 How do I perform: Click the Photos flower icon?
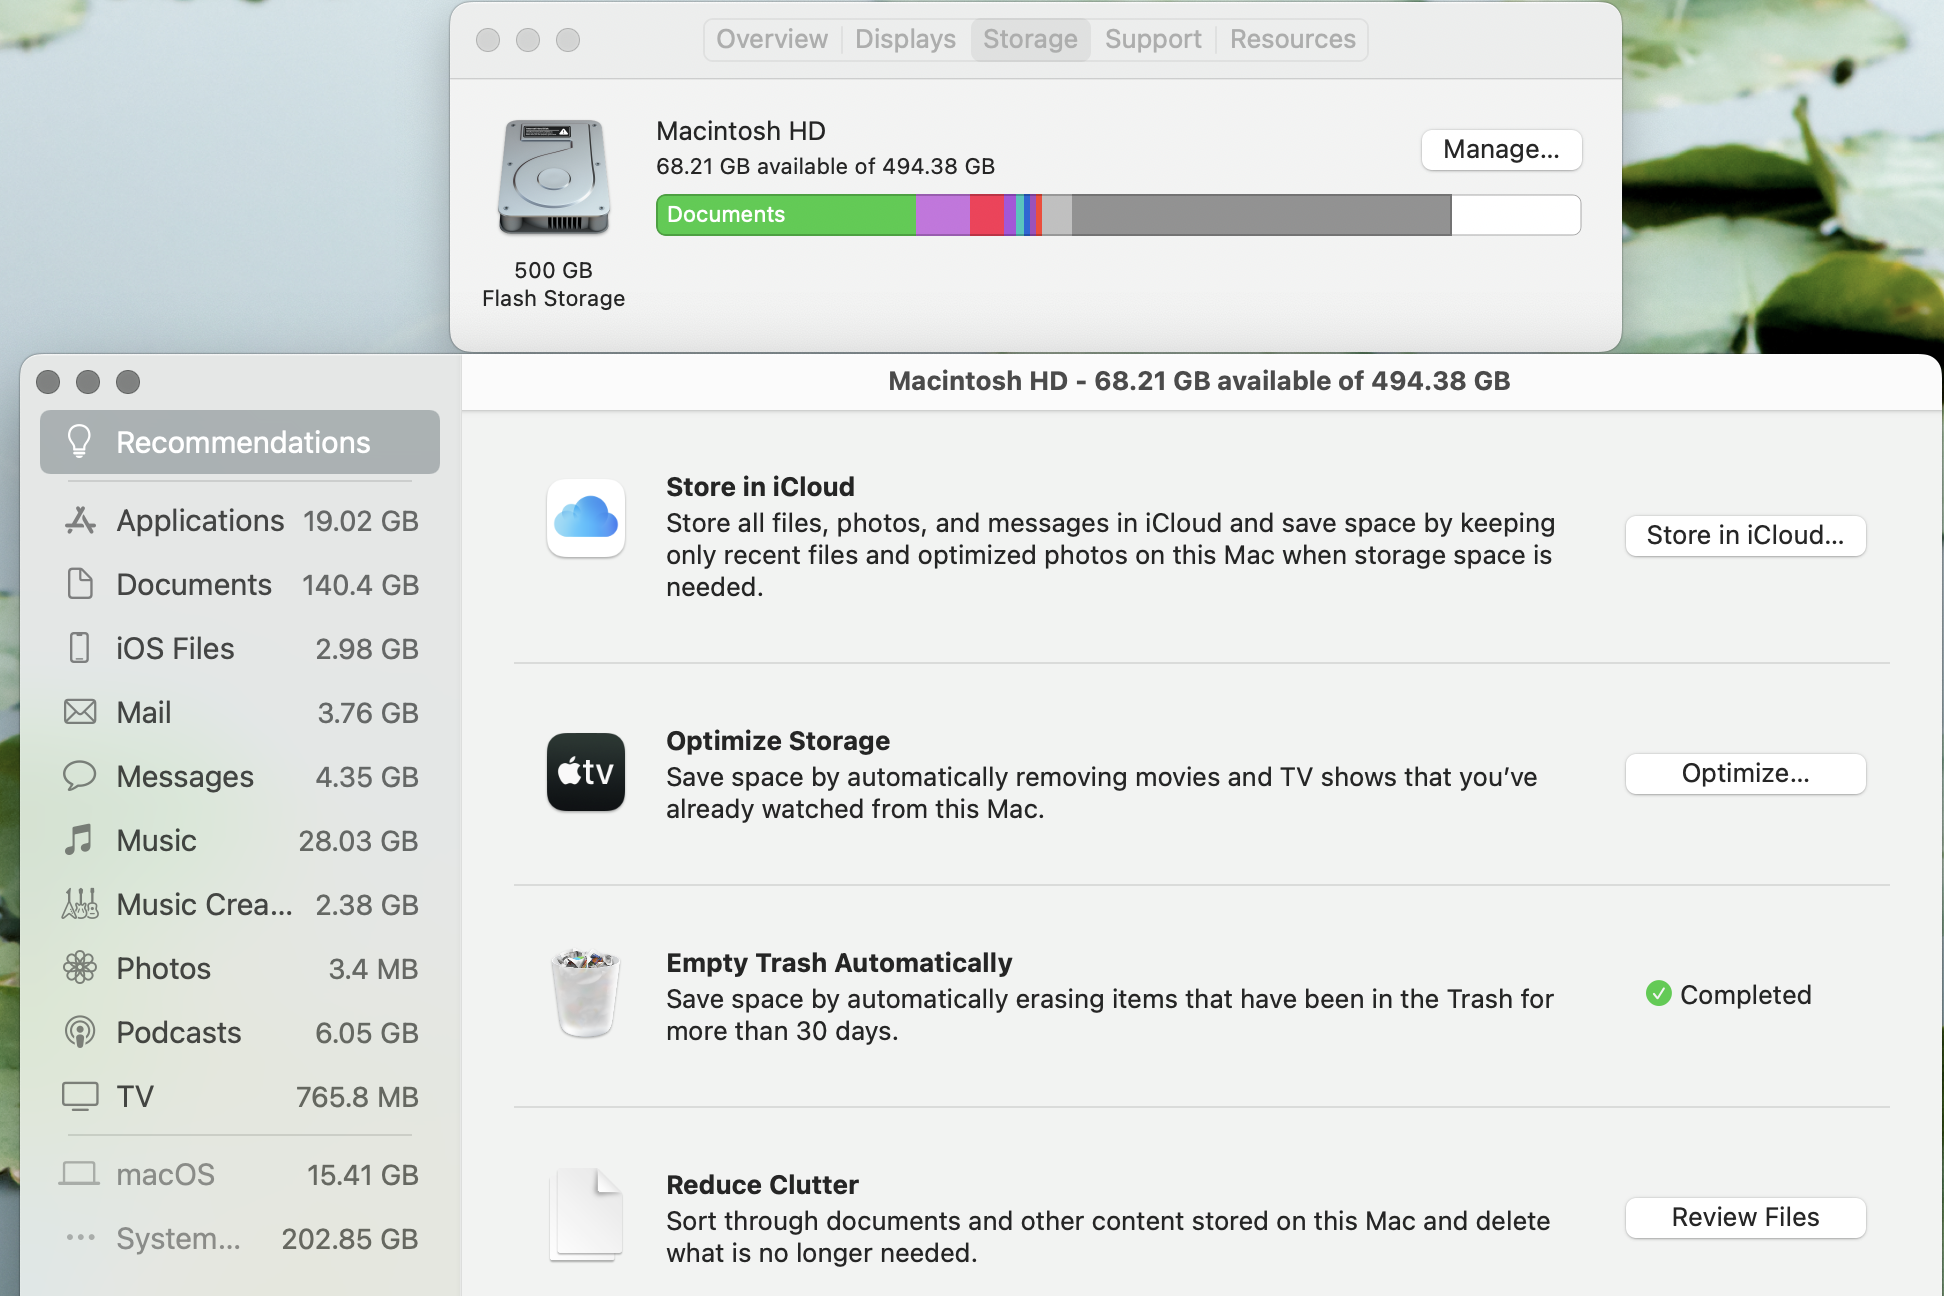80,968
